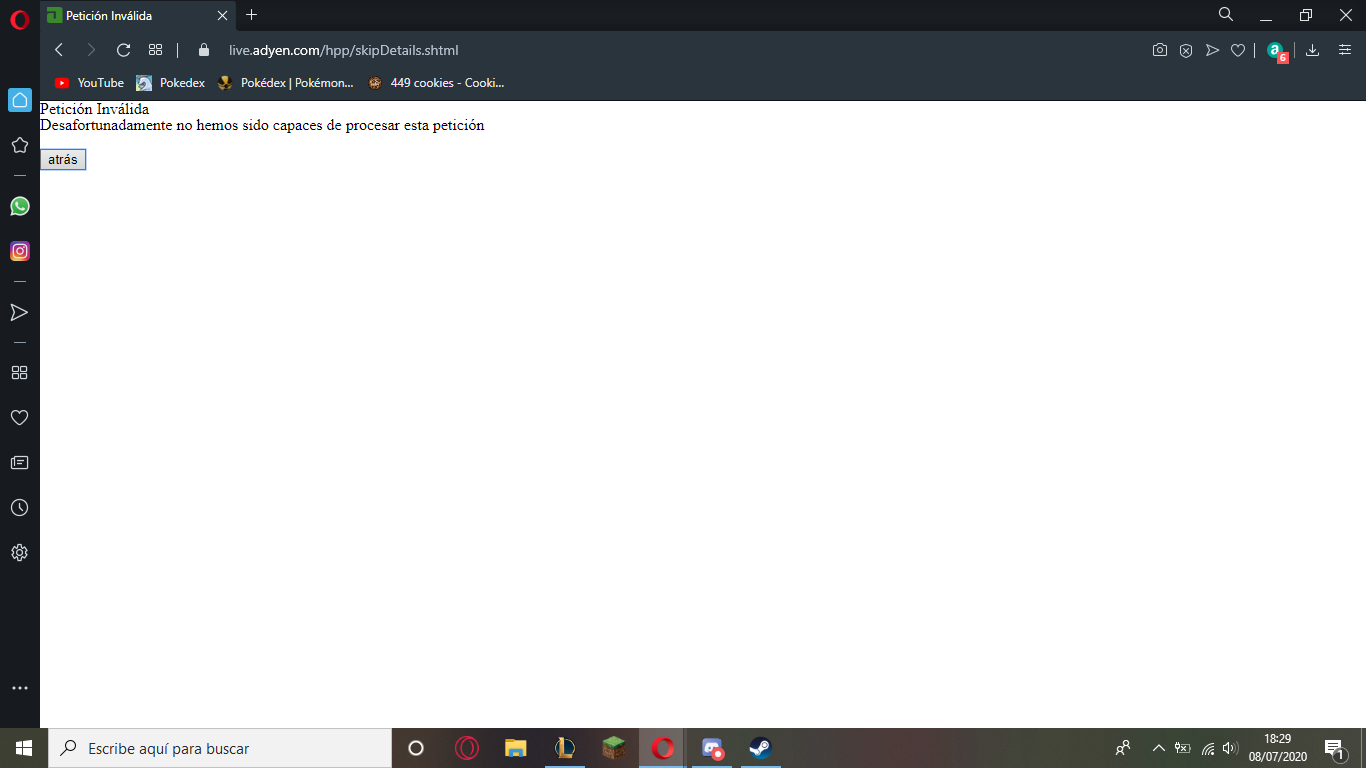Click the forward navigation arrow

click(x=91, y=50)
